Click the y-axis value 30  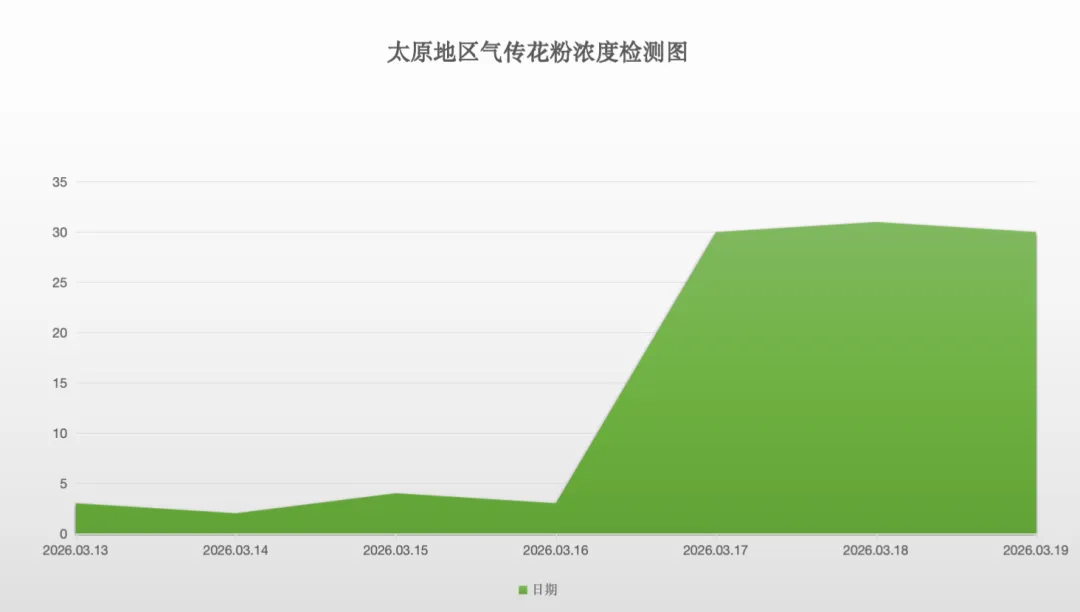point(60,233)
